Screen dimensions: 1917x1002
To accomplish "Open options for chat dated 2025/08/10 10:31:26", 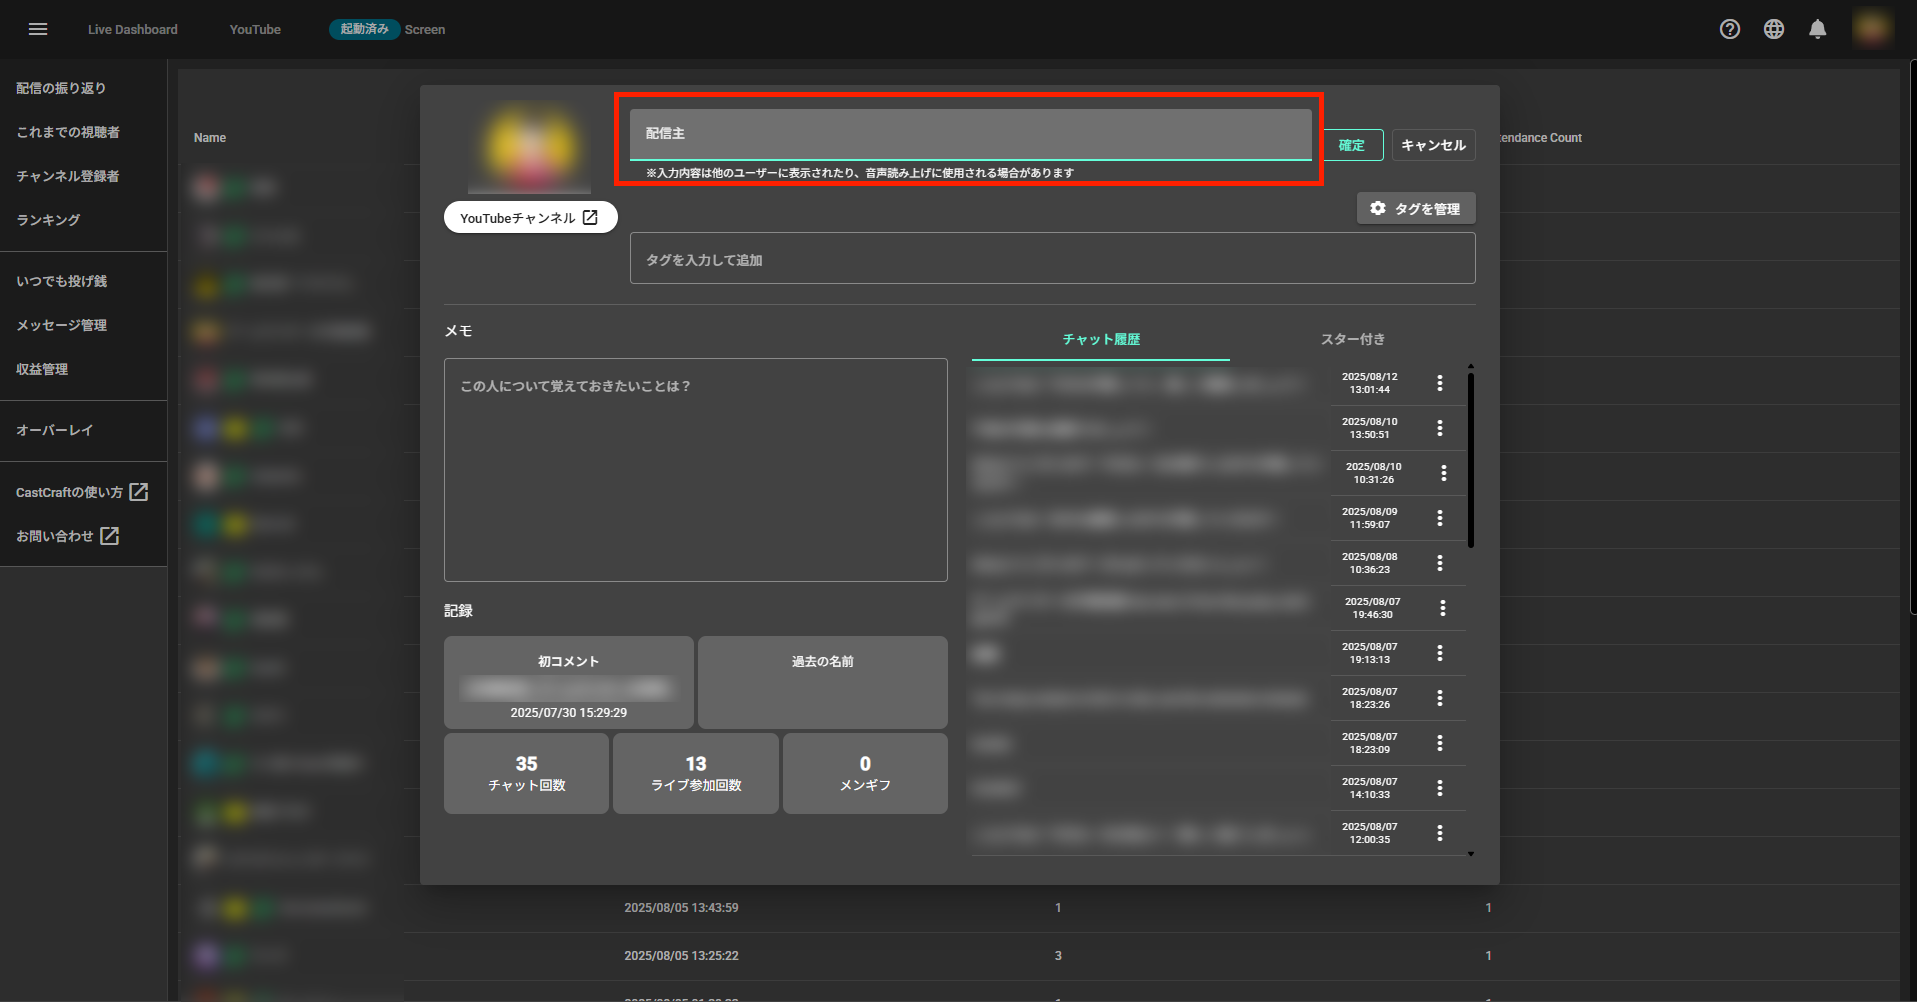I will click(1444, 473).
